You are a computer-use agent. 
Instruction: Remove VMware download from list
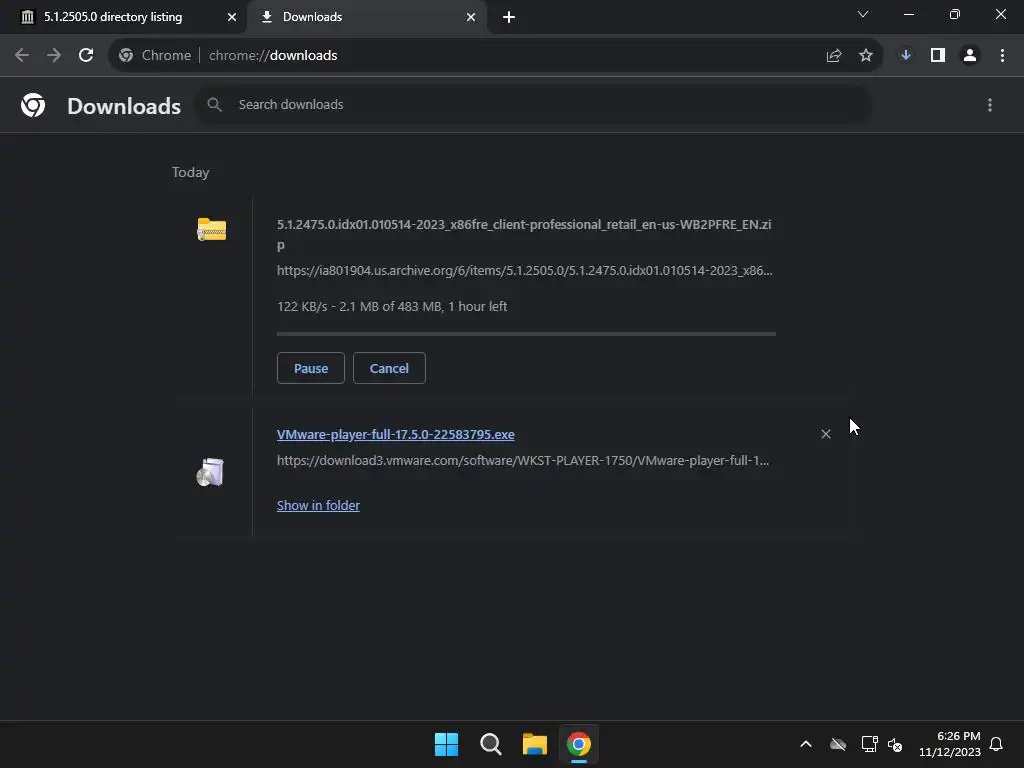point(825,434)
